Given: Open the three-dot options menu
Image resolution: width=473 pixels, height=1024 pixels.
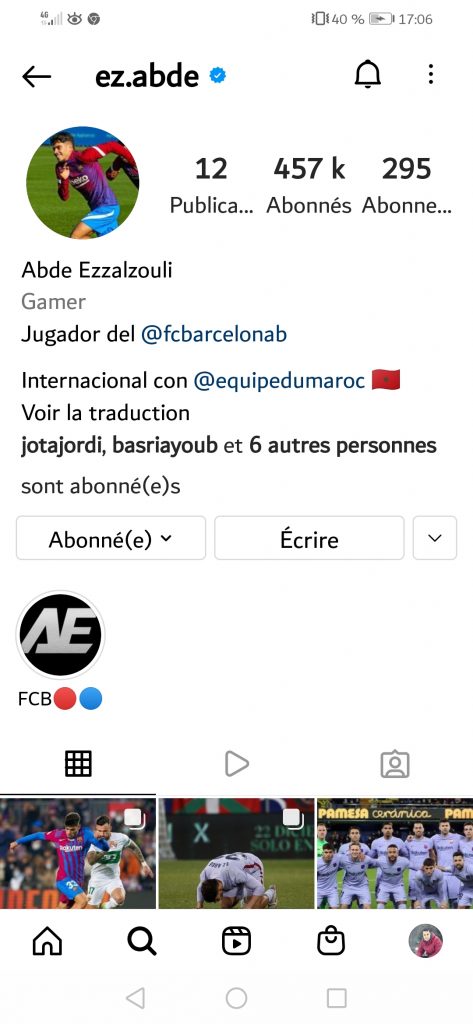Looking at the screenshot, I should point(431,74).
